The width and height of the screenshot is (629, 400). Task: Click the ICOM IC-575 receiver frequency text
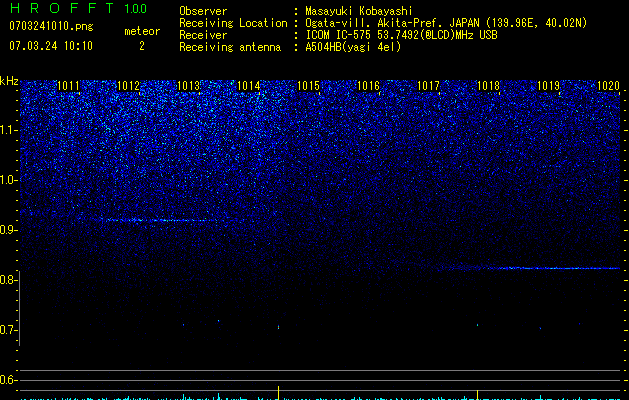(401, 35)
